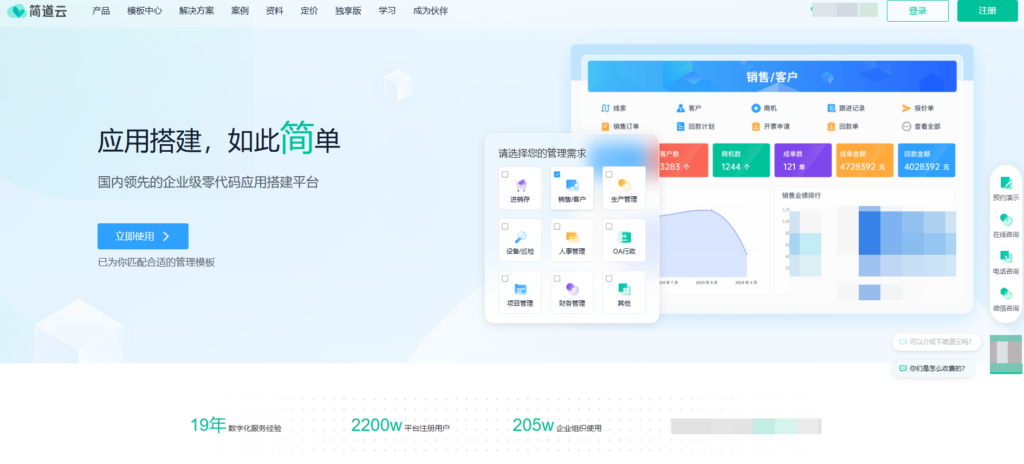Image resolution: width=1024 pixels, height=464 pixels.
Task: Select the 你们是怎么收费的 chat suggestion
Action: tap(936, 369)
